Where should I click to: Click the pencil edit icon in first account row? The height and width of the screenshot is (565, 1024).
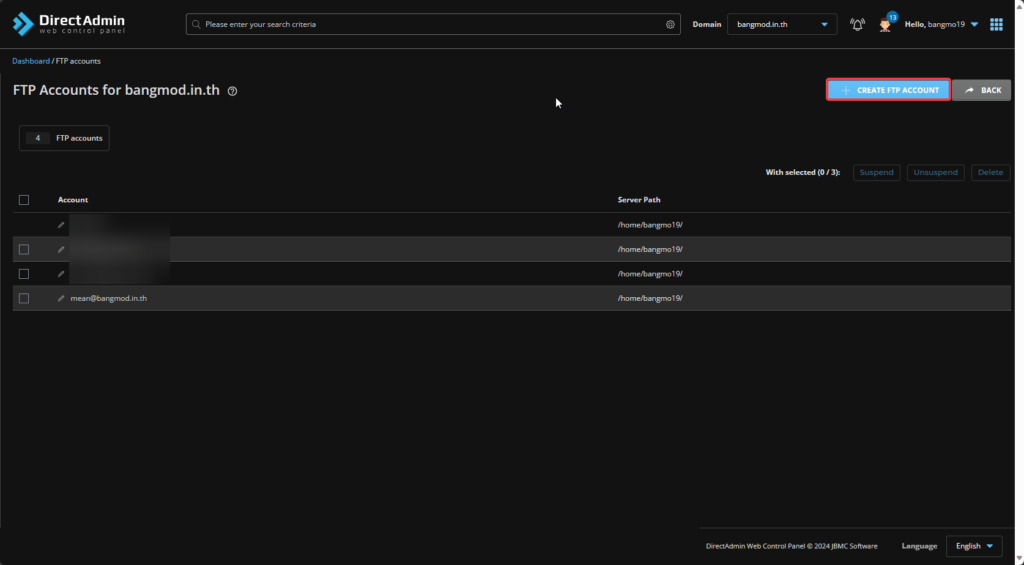pyautogui.click(x=61, y=225)
